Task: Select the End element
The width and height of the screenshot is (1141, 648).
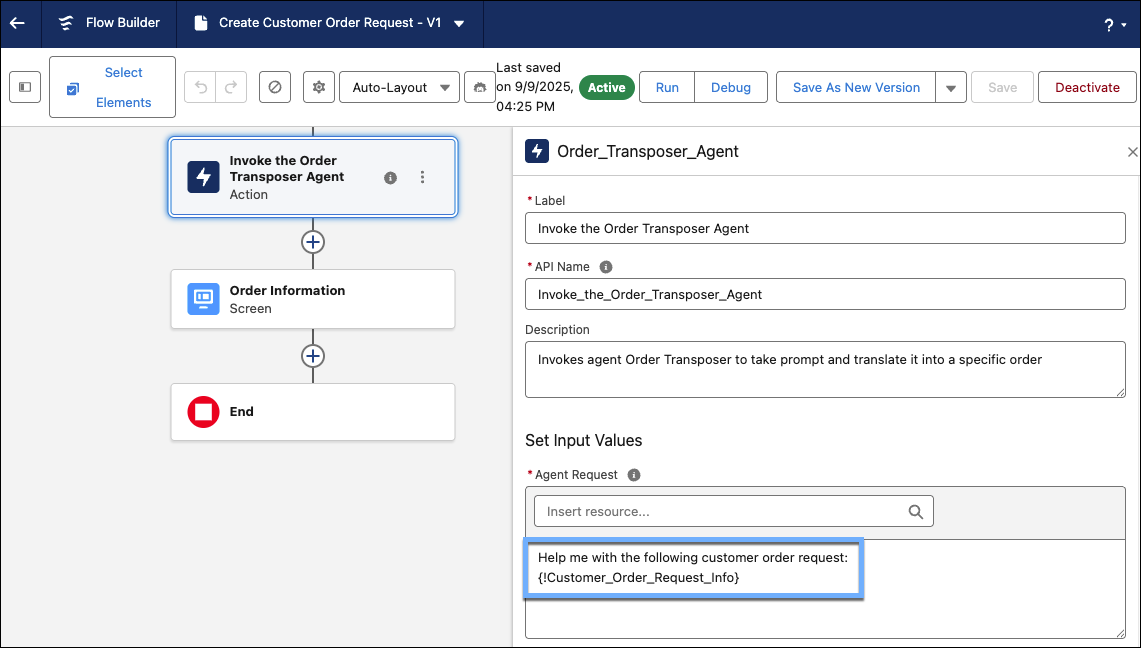Action: coord(313,412)
